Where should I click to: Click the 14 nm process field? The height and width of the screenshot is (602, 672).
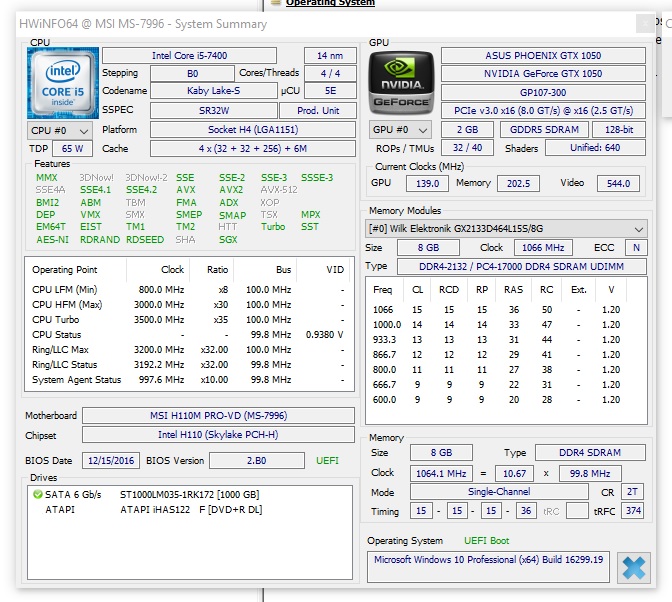(x=330, y=56)
